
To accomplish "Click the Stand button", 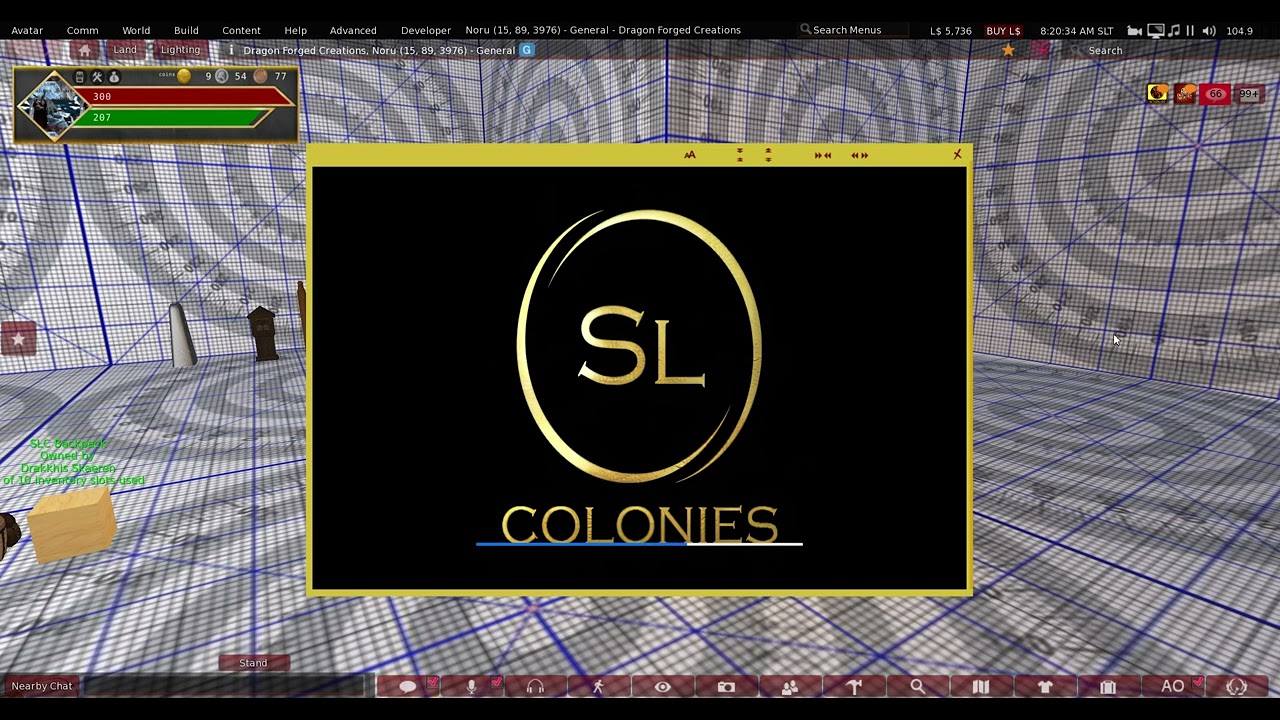I will (253, 663).
